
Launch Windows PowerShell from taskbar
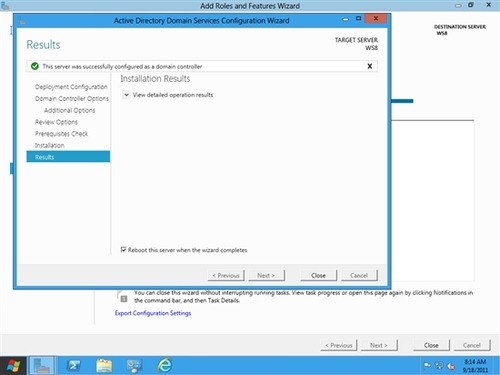(x=73, y=366)
